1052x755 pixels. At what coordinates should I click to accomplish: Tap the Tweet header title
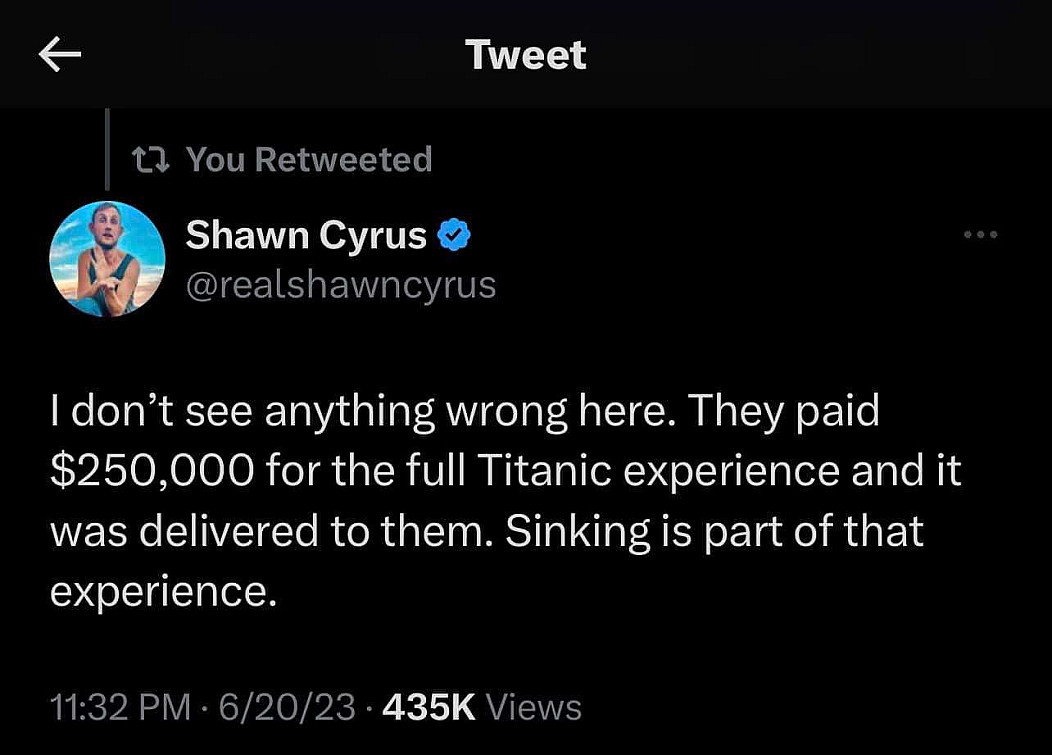point(526,55)
